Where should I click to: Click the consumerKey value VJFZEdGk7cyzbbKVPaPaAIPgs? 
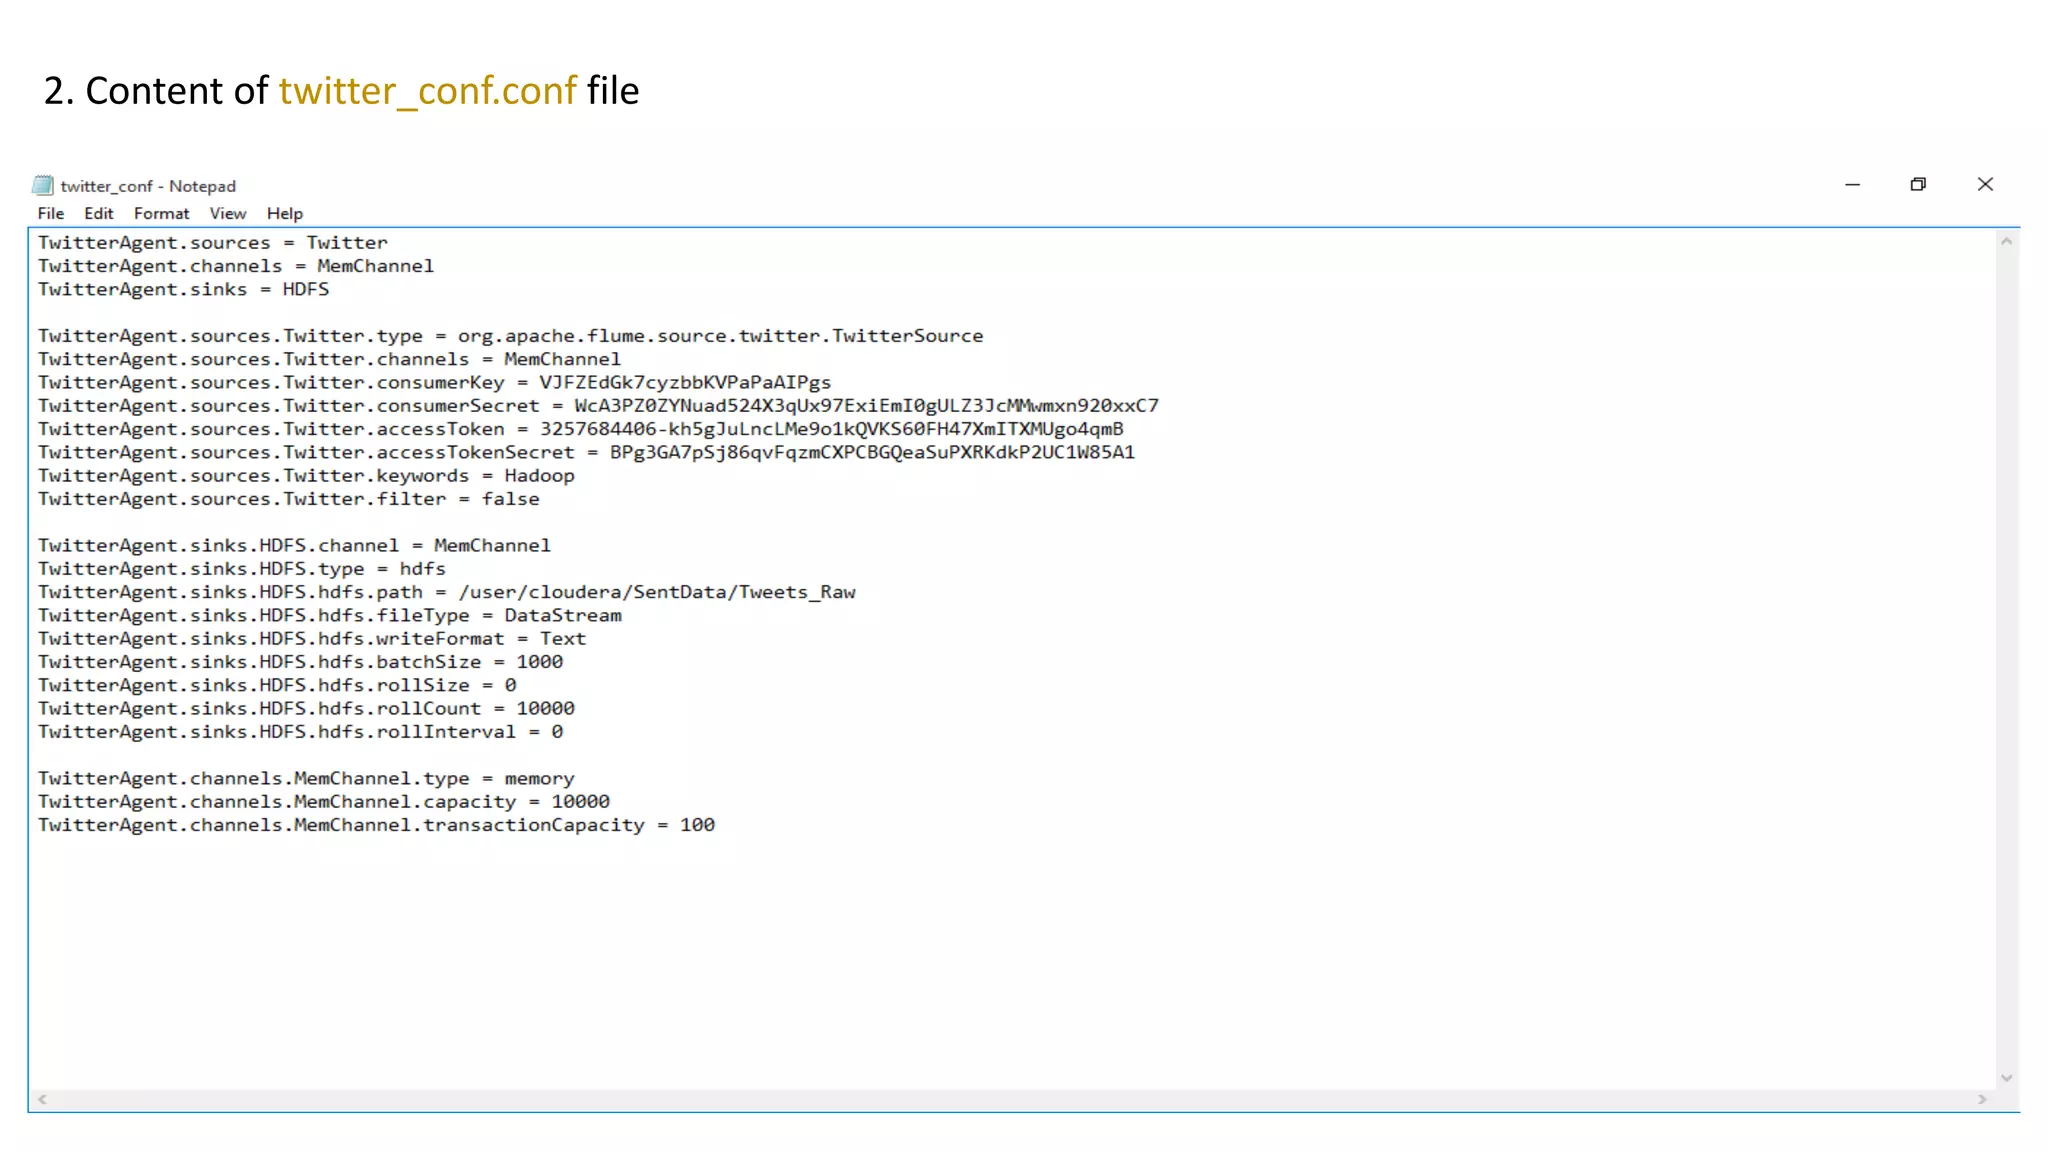685,382
